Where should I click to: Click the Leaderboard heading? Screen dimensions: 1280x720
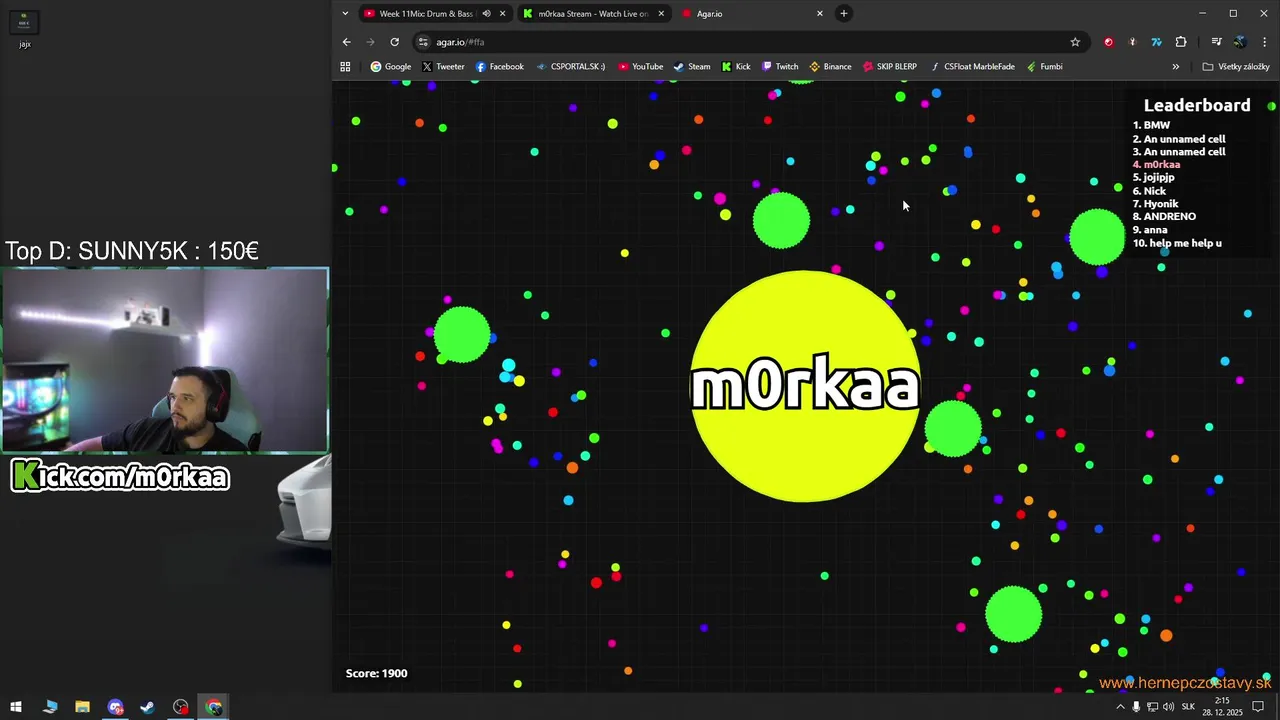(x=1197, y=105)
